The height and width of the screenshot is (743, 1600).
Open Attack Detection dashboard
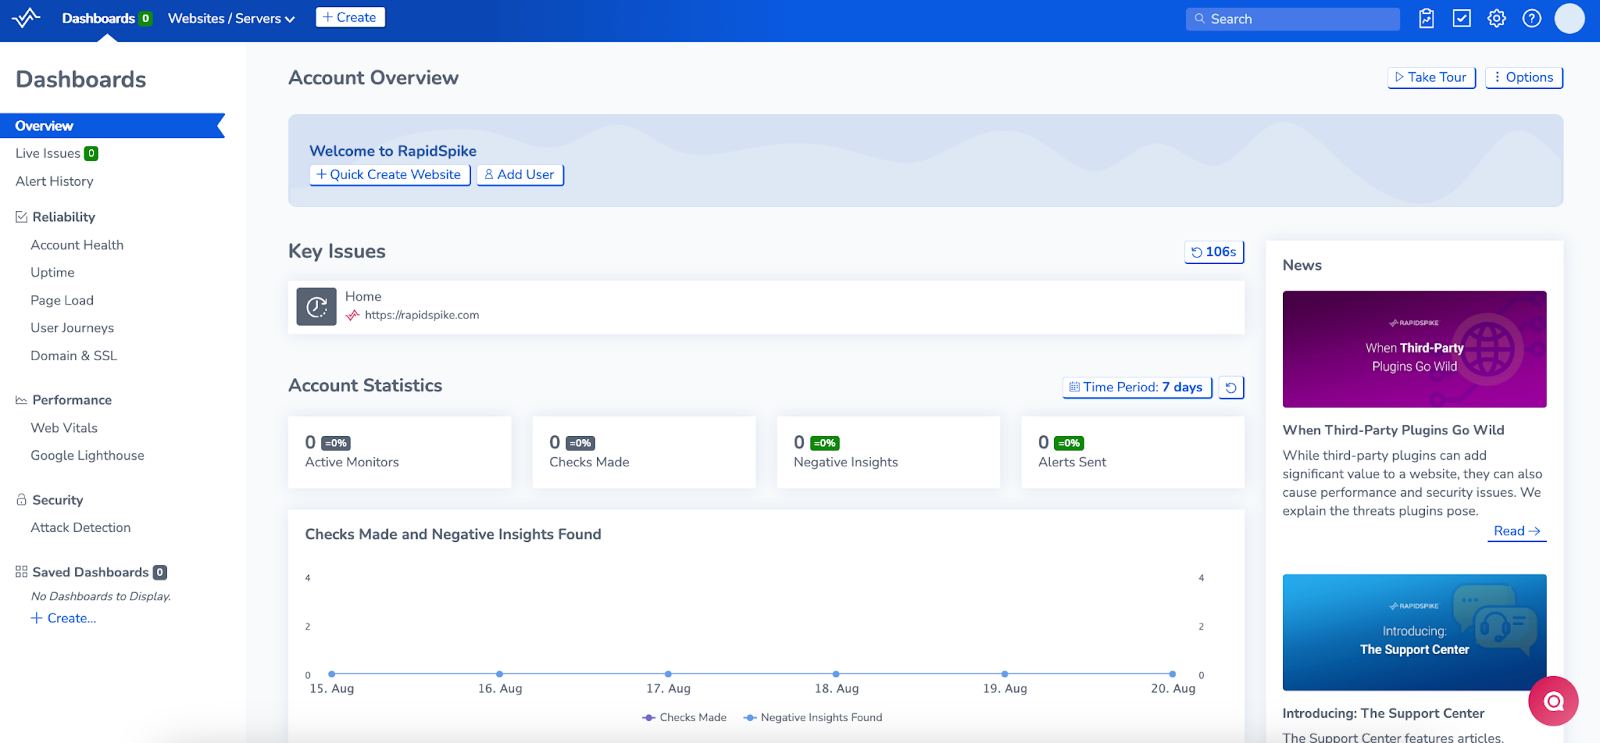(x=80, y=528)
